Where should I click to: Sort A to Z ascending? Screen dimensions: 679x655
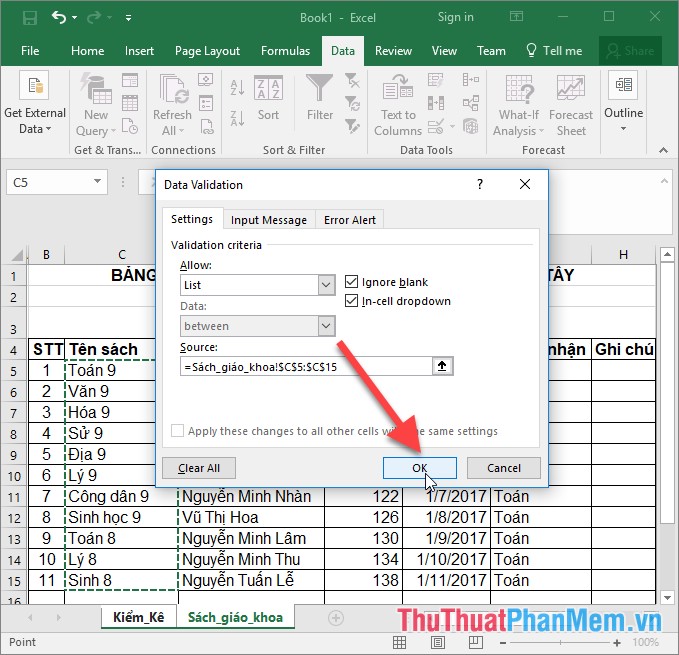[237, 88]
